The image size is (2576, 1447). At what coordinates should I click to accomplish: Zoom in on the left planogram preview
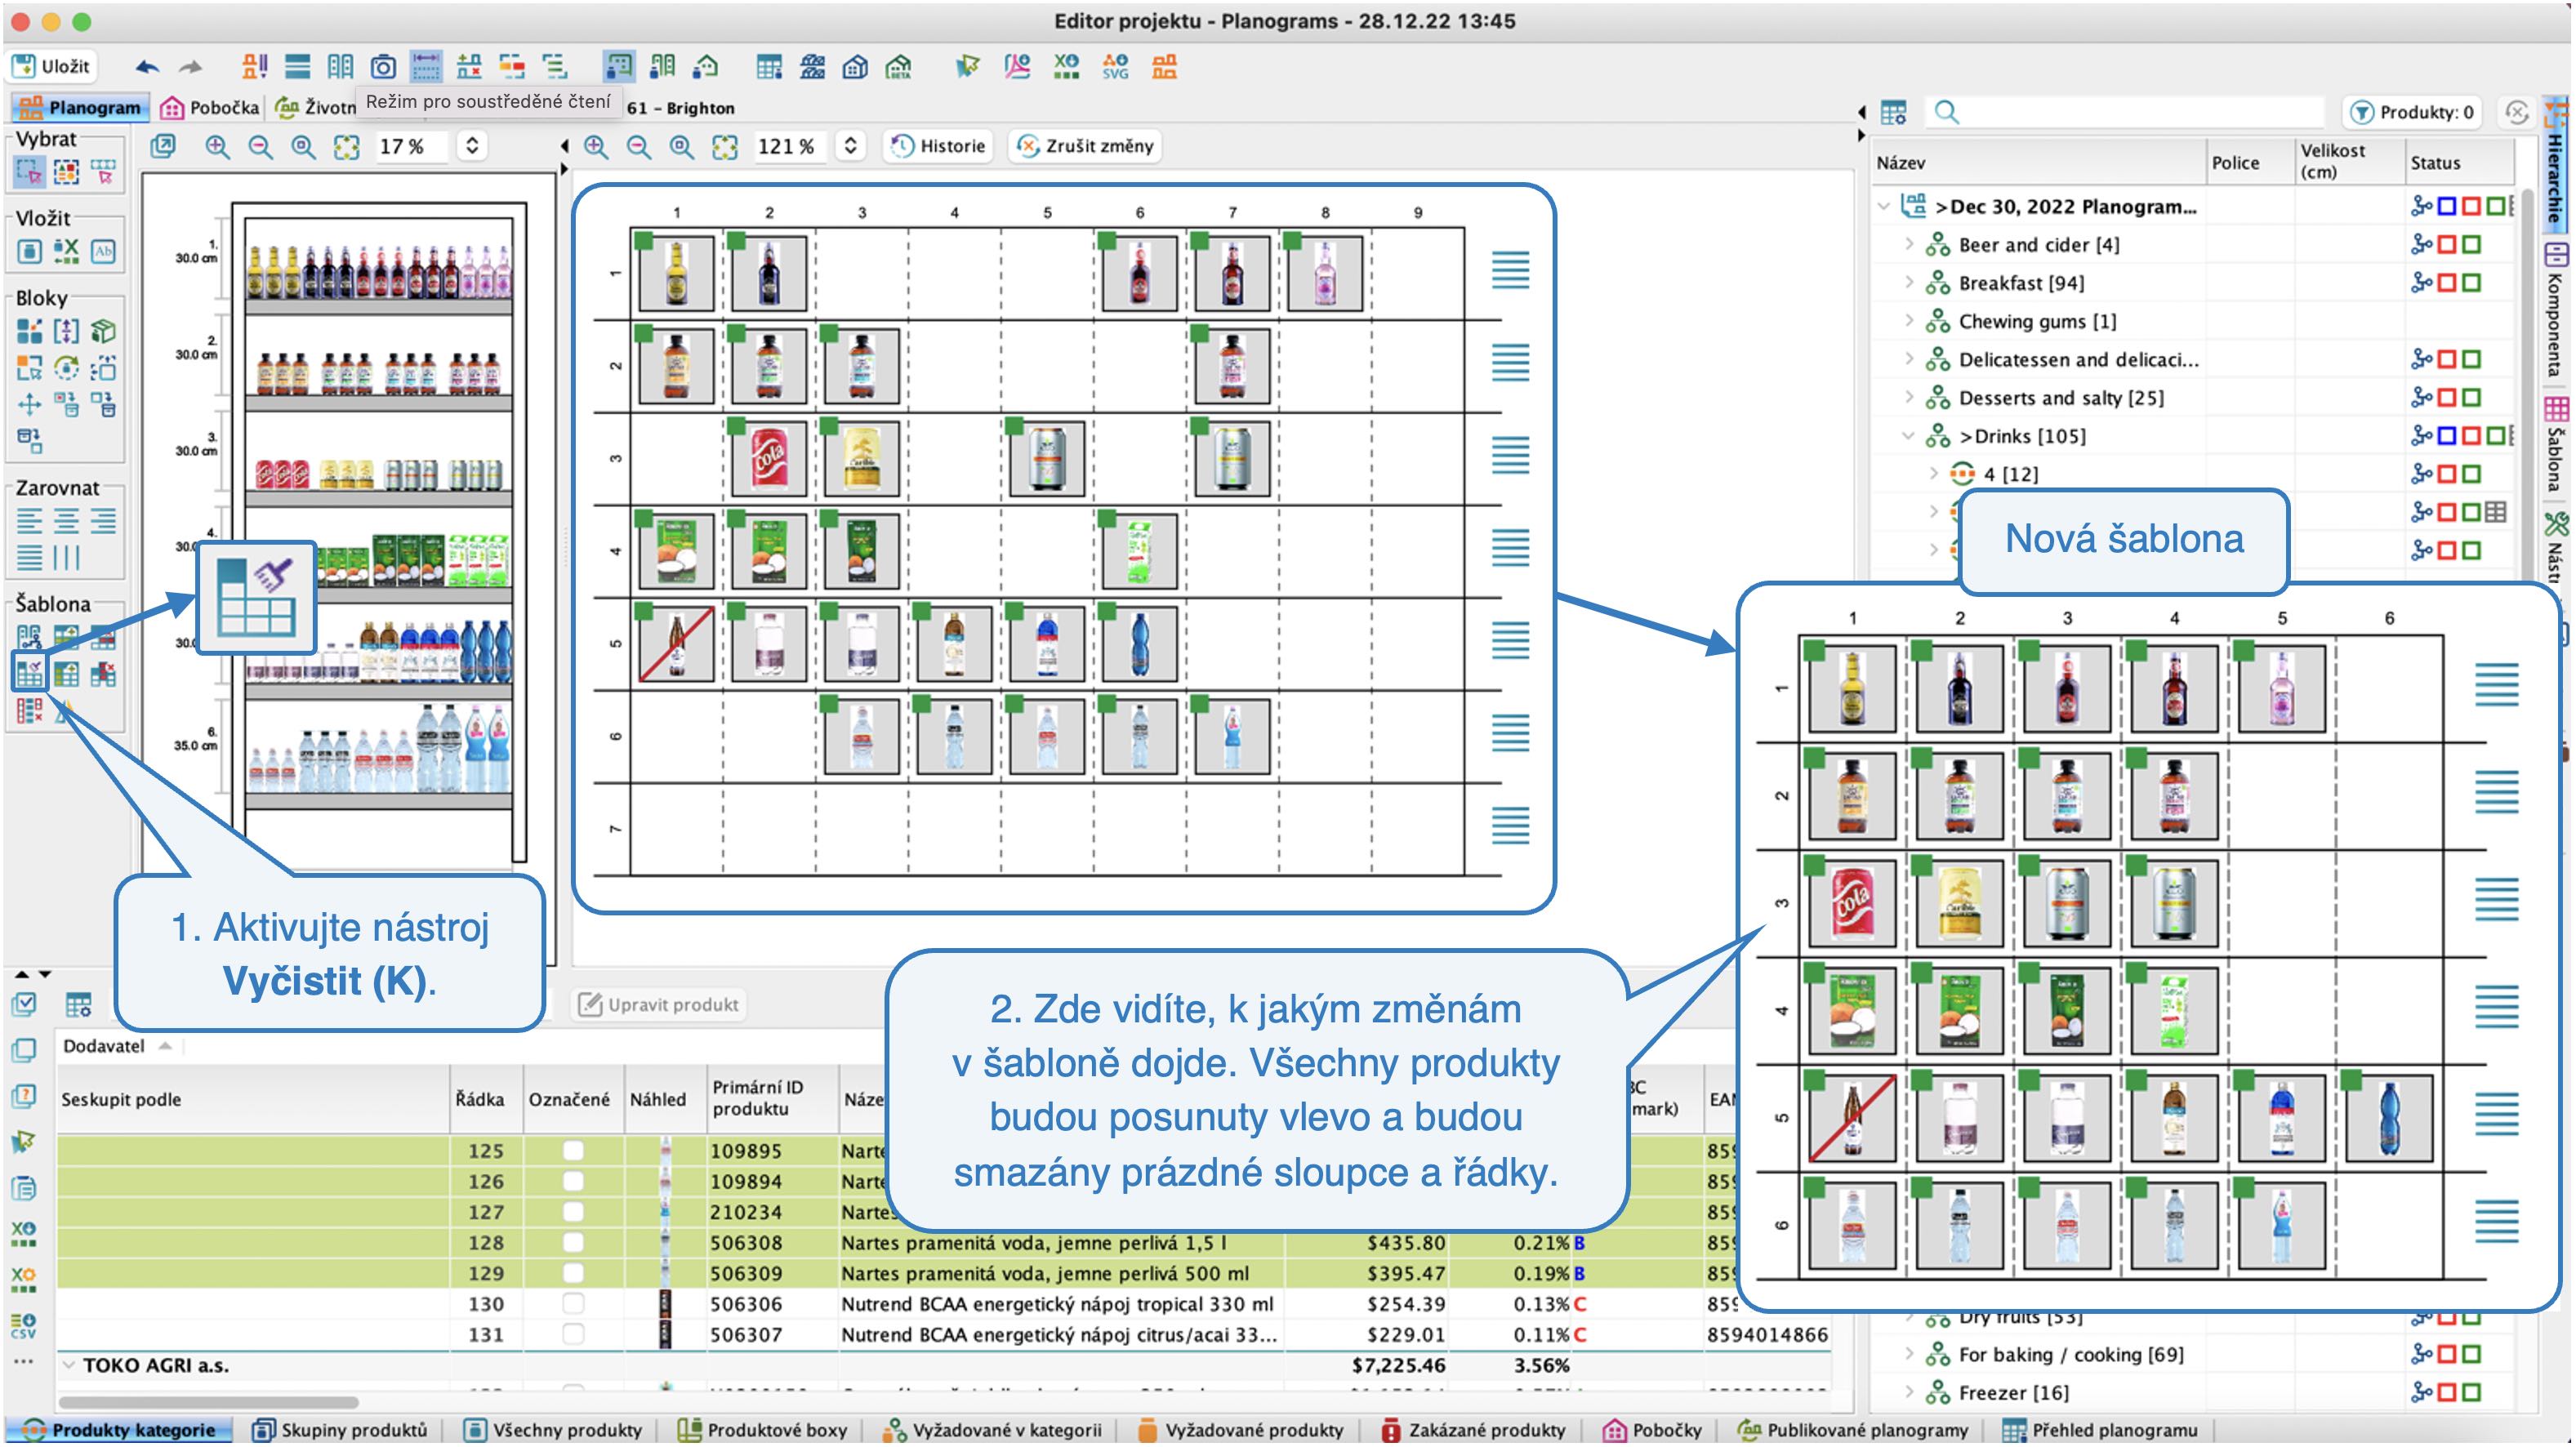(216, 147)
